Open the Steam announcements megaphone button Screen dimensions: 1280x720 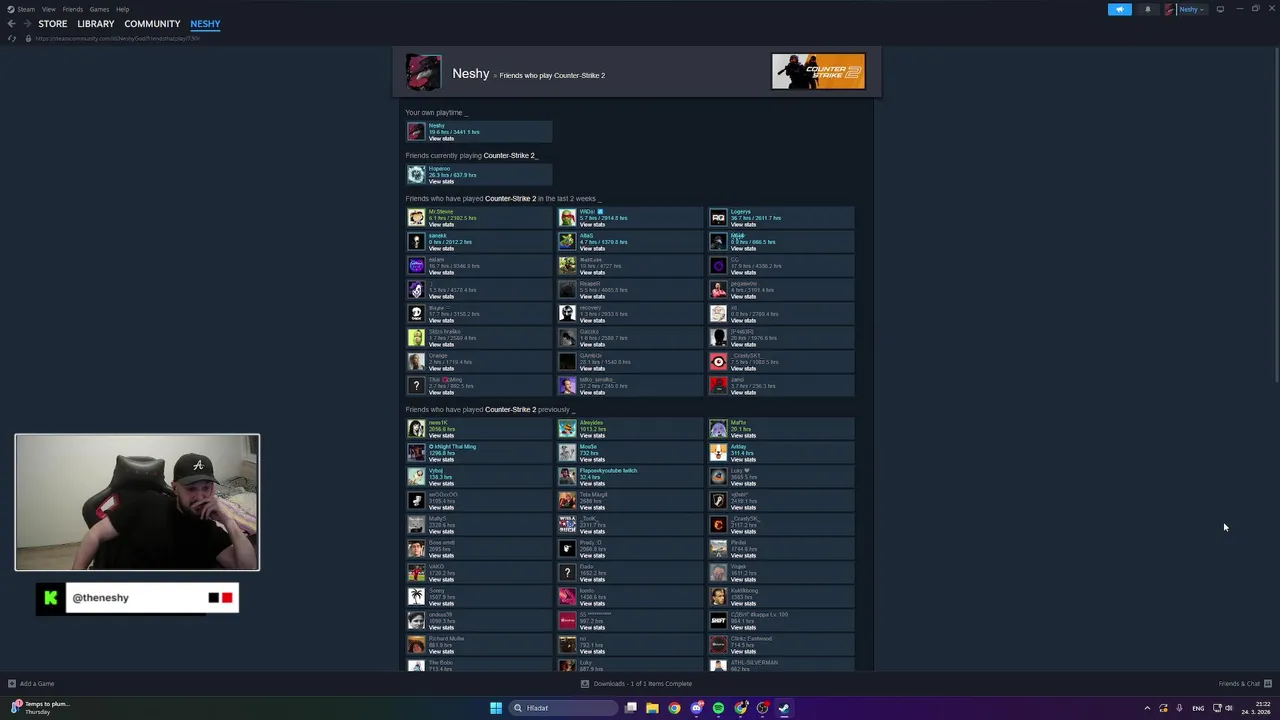click(1119, 9)
